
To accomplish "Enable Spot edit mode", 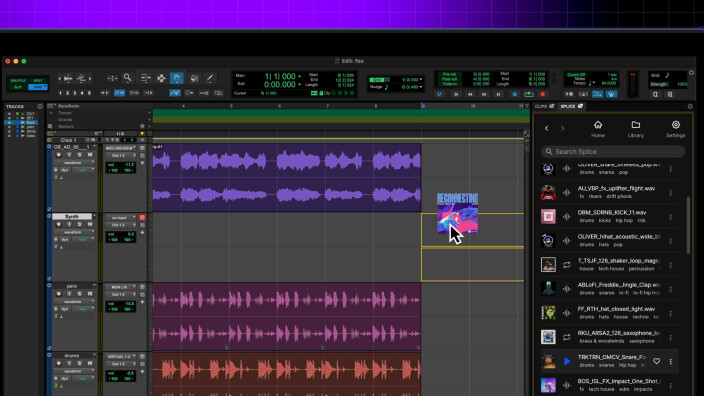I will click(x=38, y=81).
